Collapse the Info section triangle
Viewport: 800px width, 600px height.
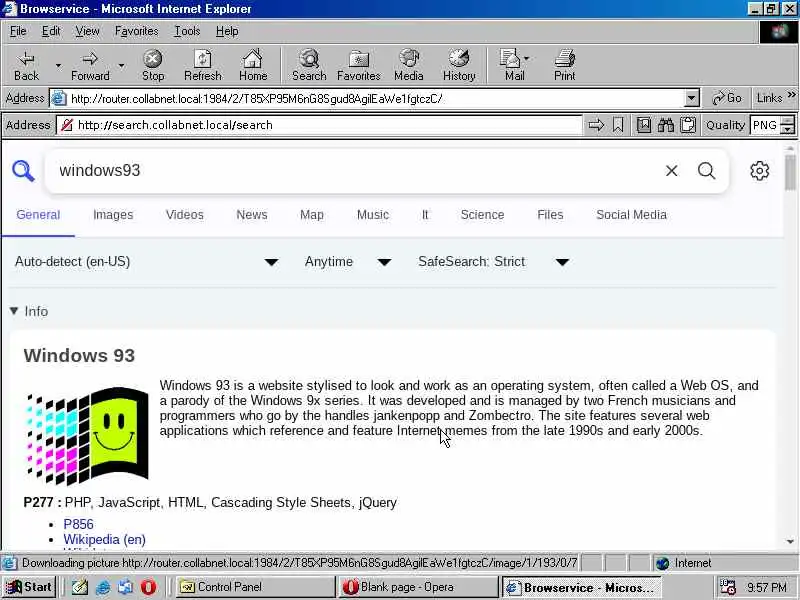(14, 311)
